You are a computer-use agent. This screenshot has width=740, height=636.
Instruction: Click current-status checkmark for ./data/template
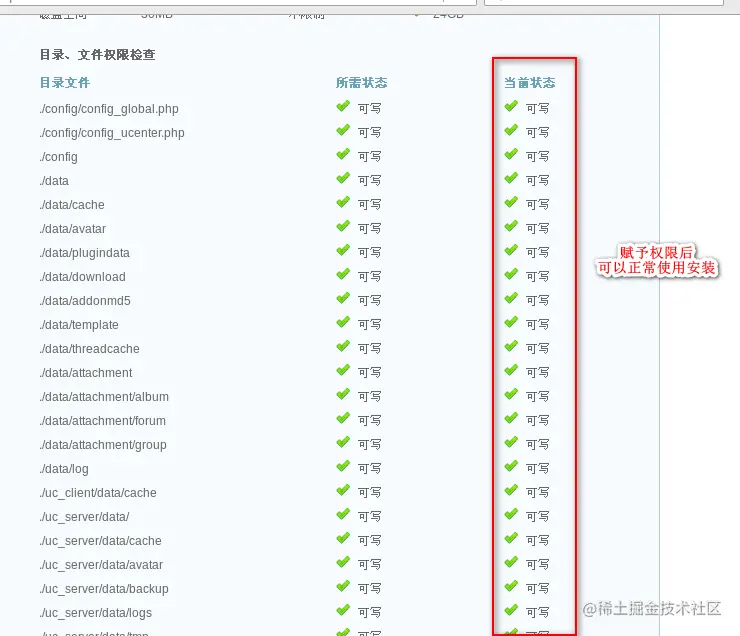point(511,323)
